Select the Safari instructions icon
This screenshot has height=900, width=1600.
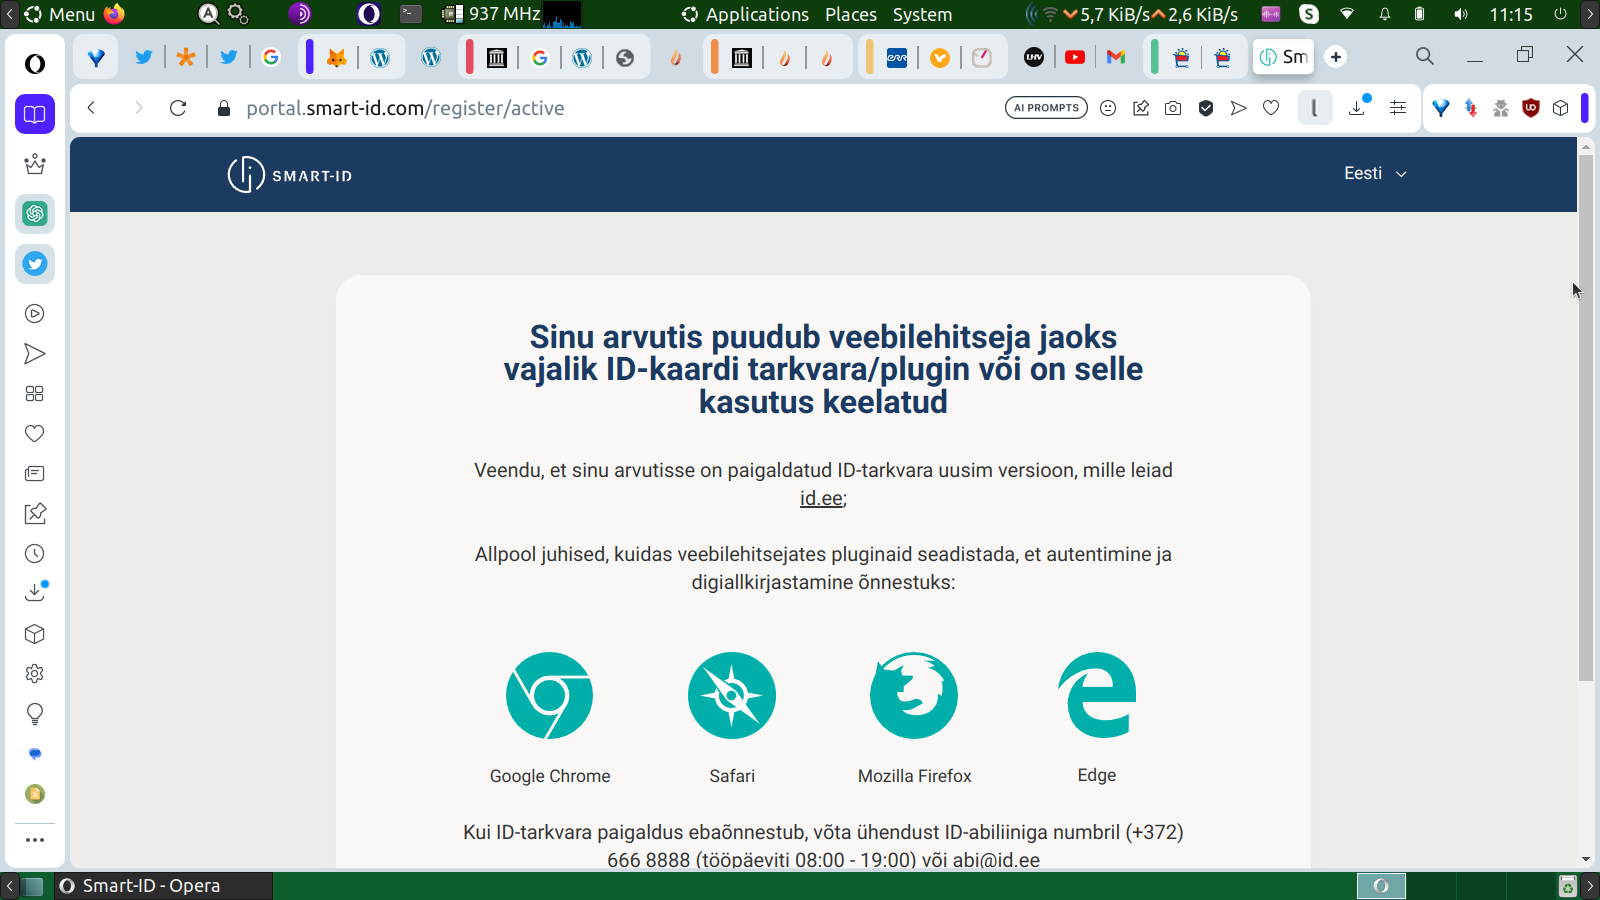tap(732, 696)
